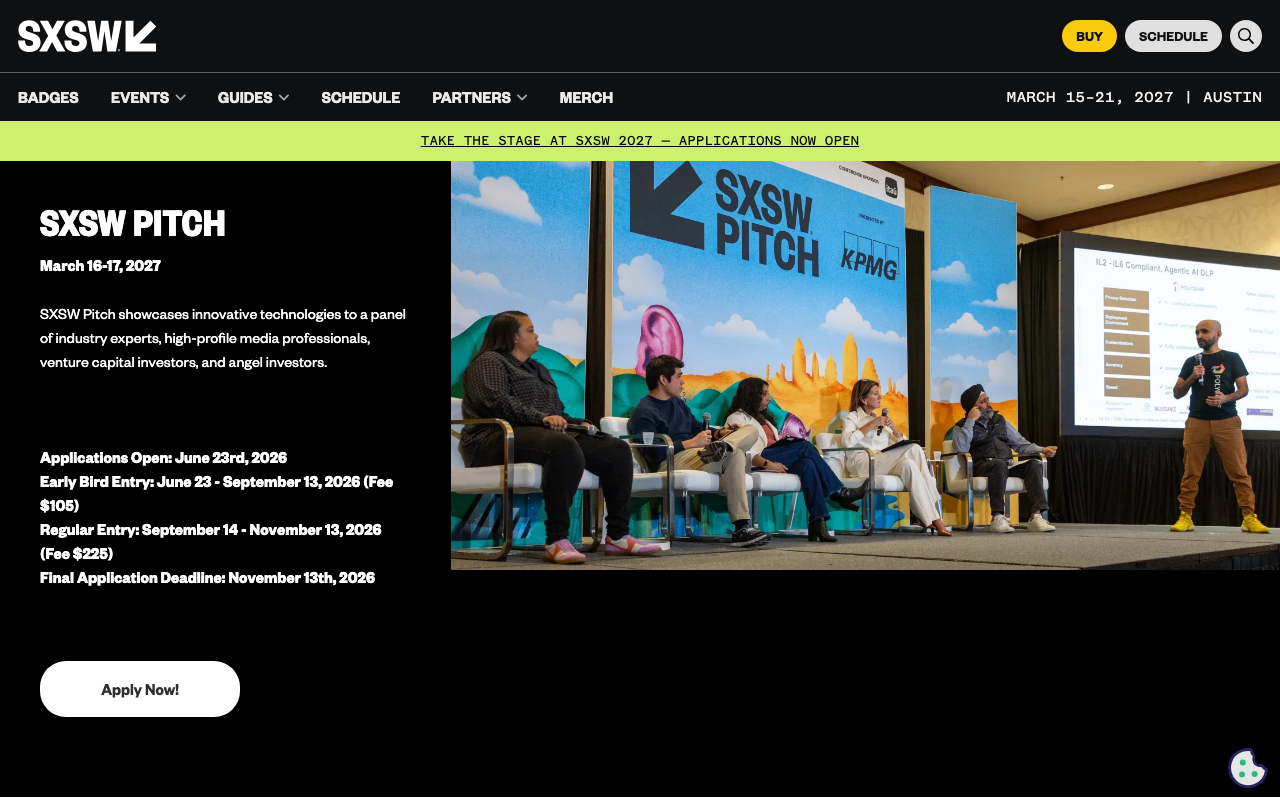Click 'Applications Open: June 23rd, 2026' line
Screen dimensions: 1280x800
click(x=163, y=458)
